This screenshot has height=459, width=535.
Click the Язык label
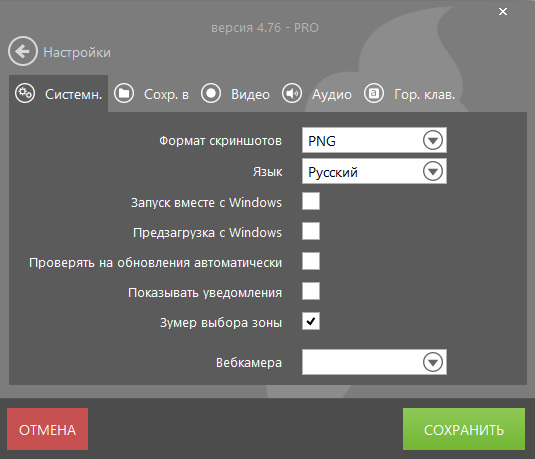(268, 171)
